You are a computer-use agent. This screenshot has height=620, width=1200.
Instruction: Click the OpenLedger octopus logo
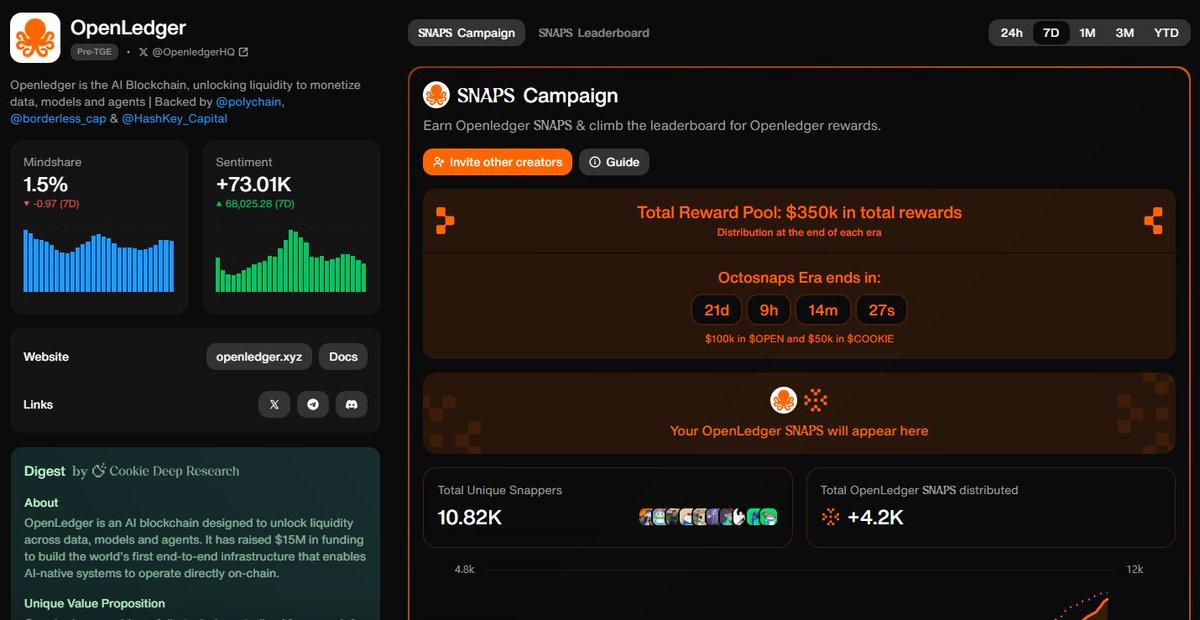click(x=36, y=38)
